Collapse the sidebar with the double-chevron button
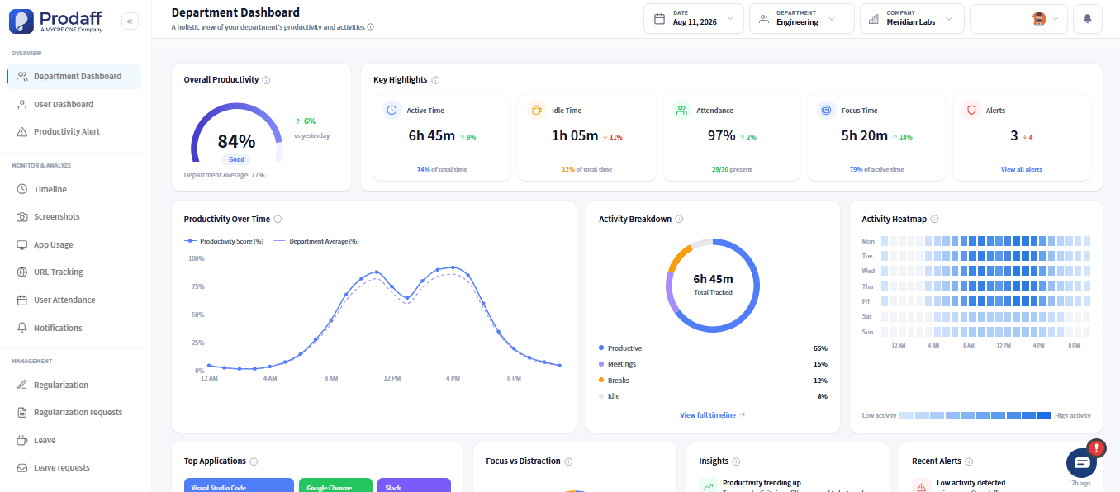Viewport: 1120px width, 492px height. pyautogui.click(x=130, y=21)
